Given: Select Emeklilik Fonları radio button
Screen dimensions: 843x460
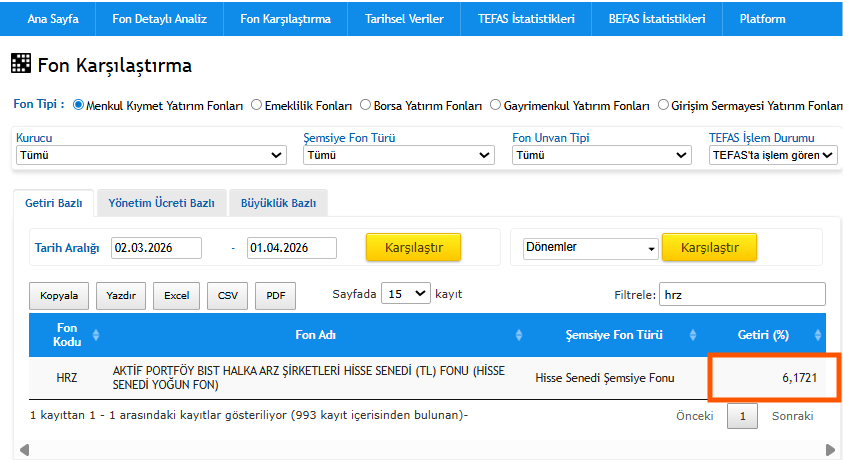Looking at the screenshot, I should tap(256, 105).
